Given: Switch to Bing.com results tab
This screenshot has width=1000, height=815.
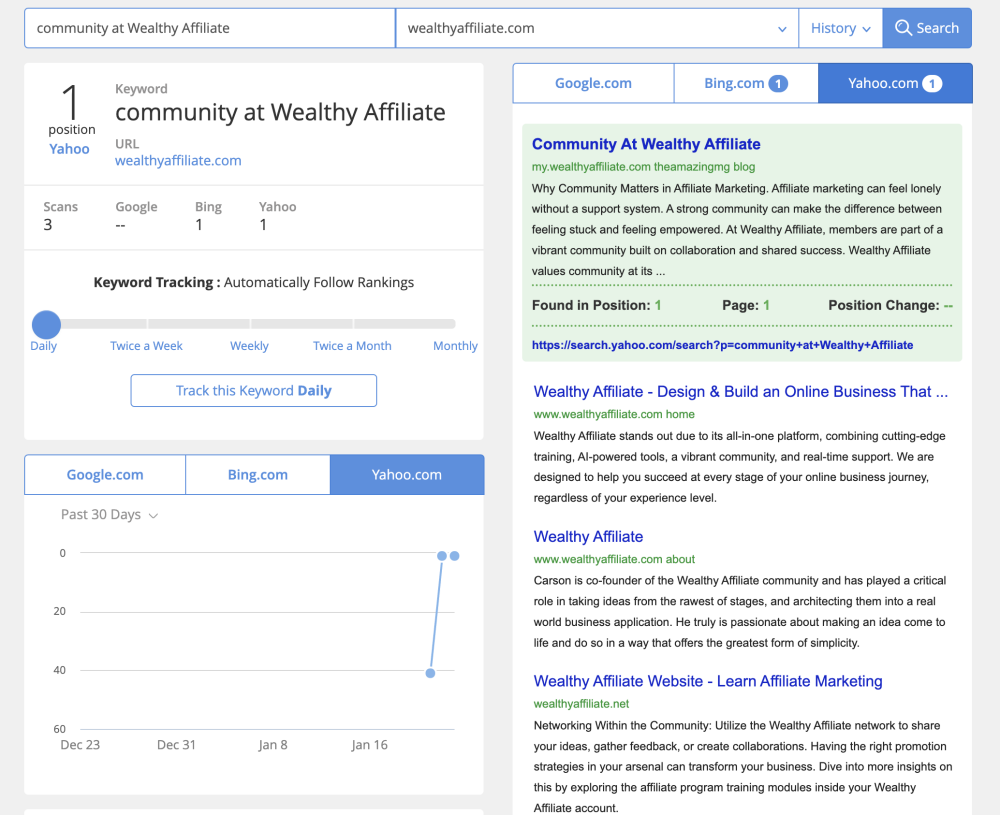Looking at the screenshot, I should (746, 83).
